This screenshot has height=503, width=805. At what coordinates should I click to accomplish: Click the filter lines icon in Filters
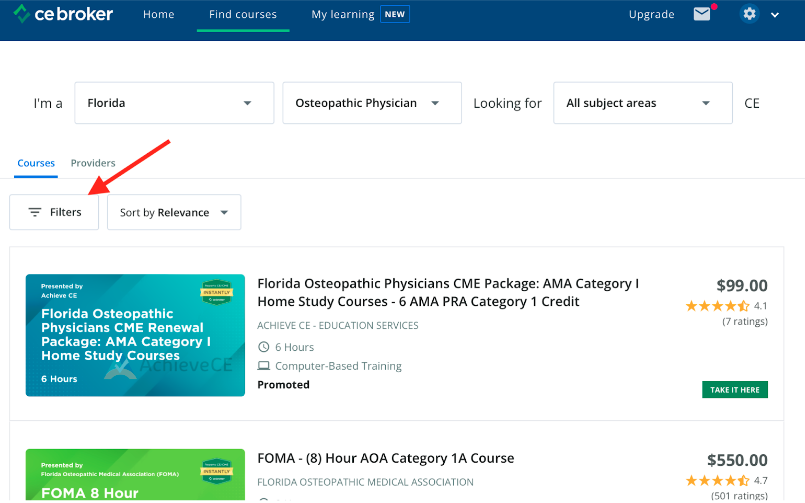click(34, 212)
